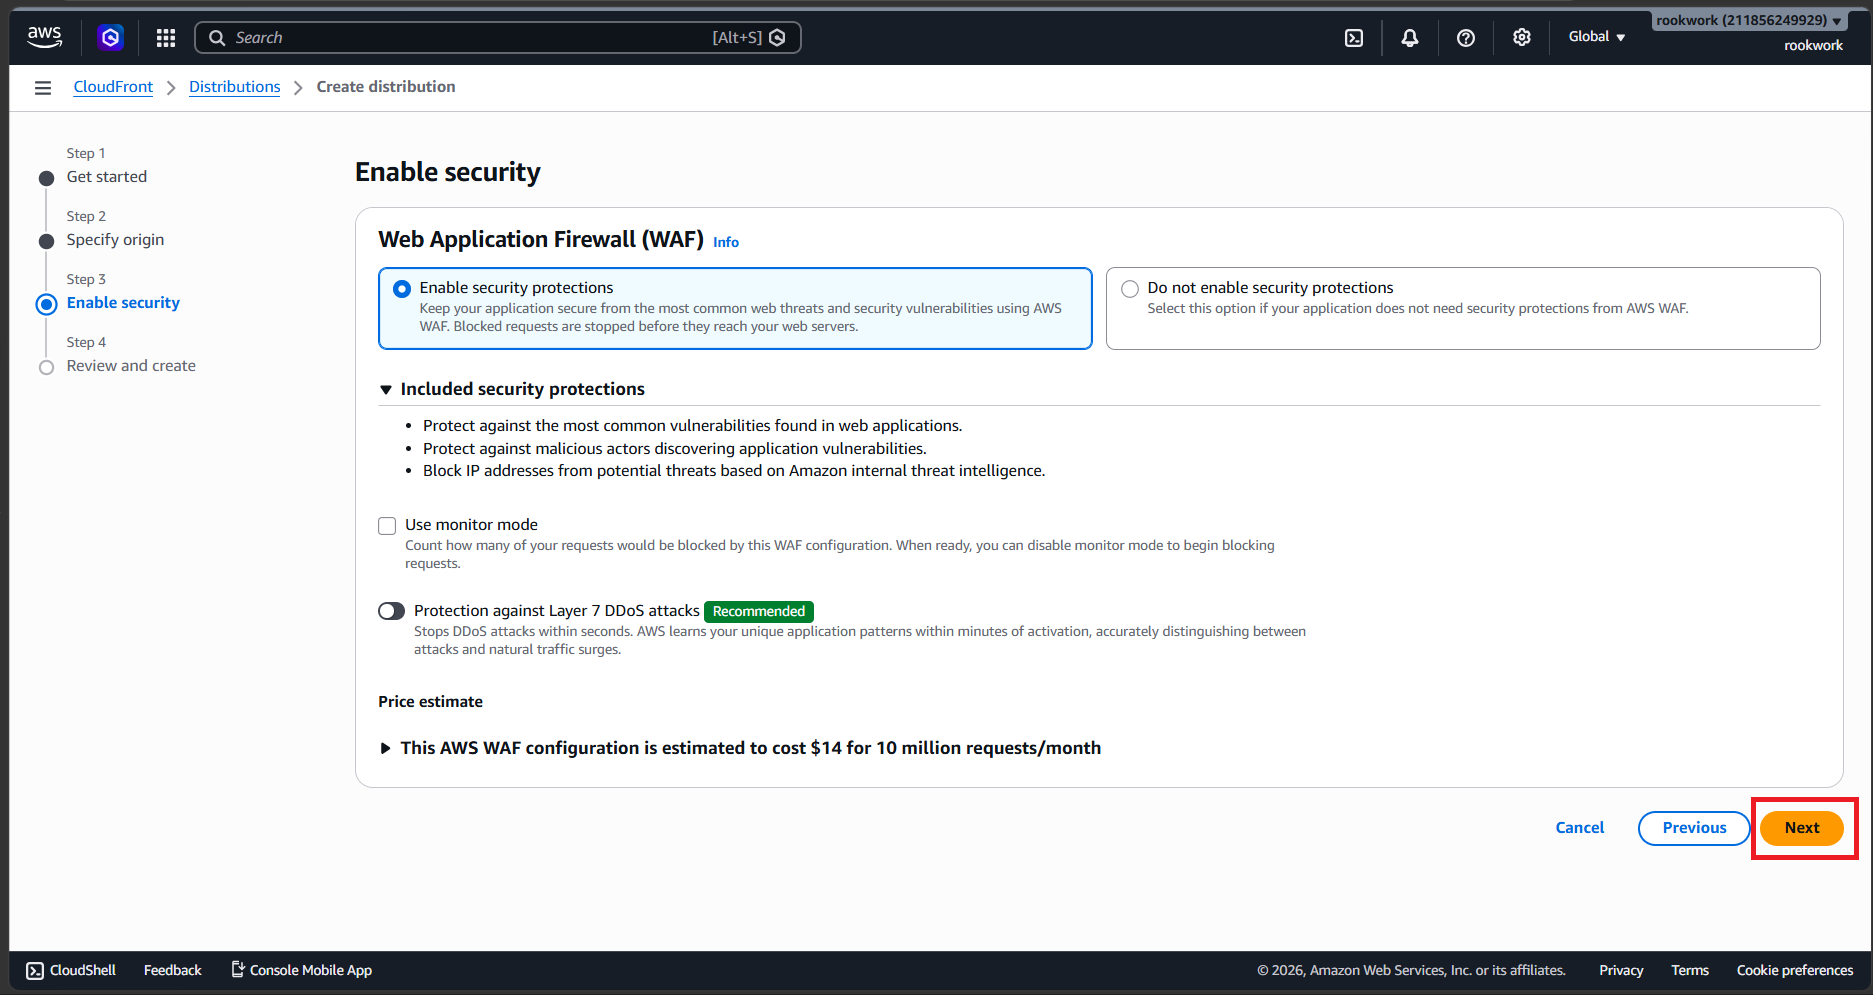Open the services grid menu
This screenshot has height=995, width=1873.
pyautogui.click(x=166, y=38)
